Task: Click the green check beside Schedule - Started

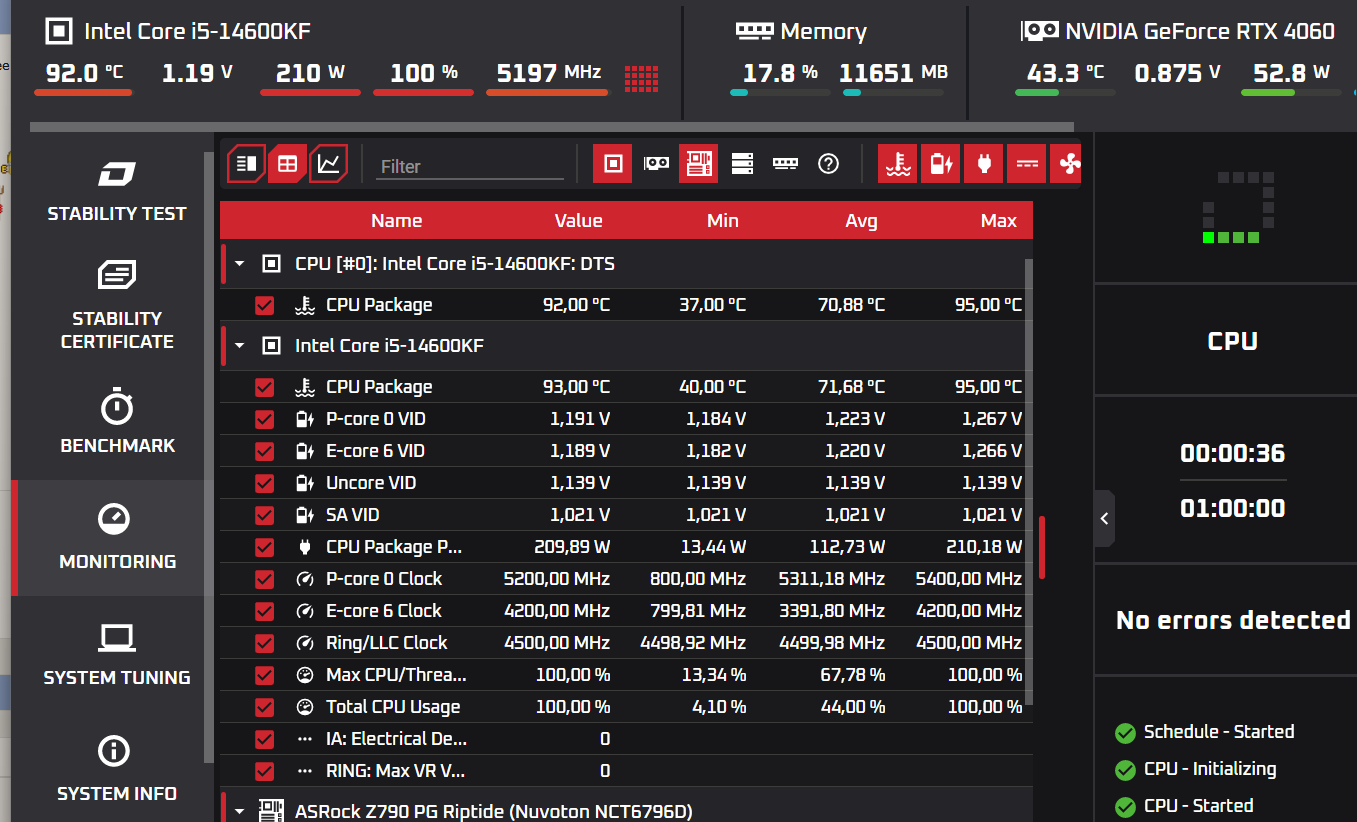Action: (x=1125, y=733)
